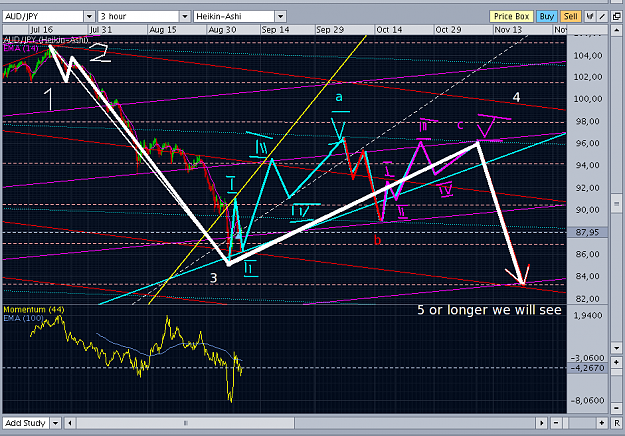Click the vertical scrollbar up arrow
This screenshot has height=436, width=625.
point(617,30)
